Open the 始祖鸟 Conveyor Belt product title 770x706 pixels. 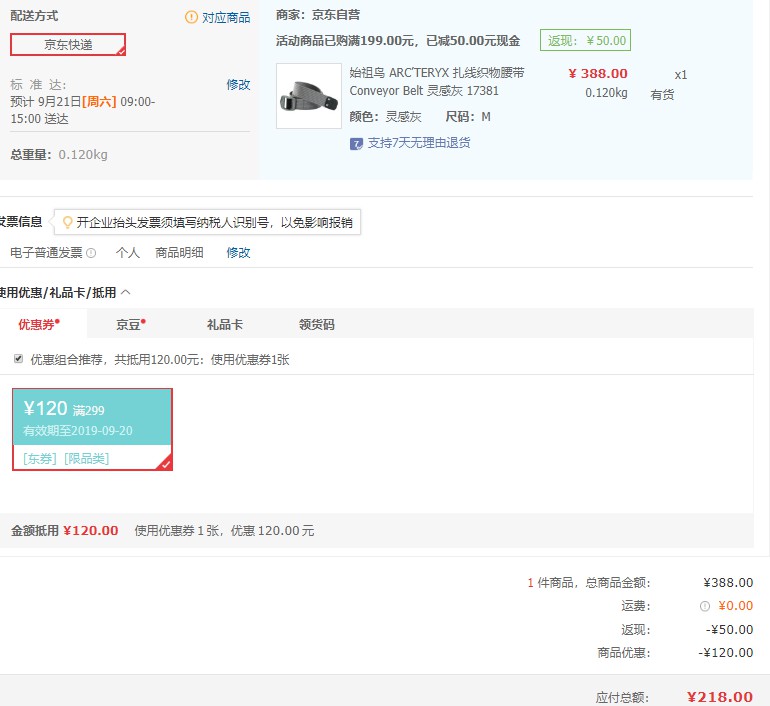[437, 81]
